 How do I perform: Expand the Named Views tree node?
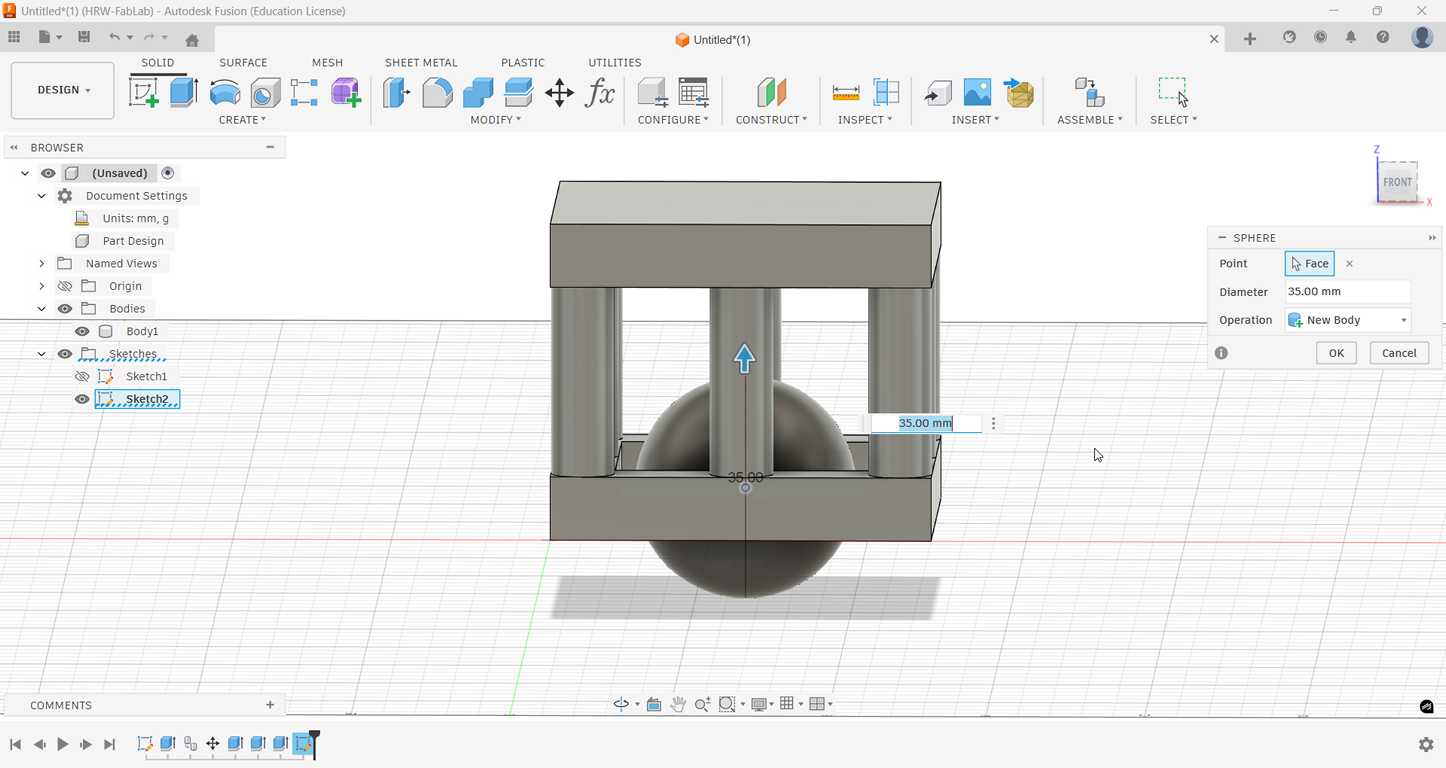coord(42,264)
